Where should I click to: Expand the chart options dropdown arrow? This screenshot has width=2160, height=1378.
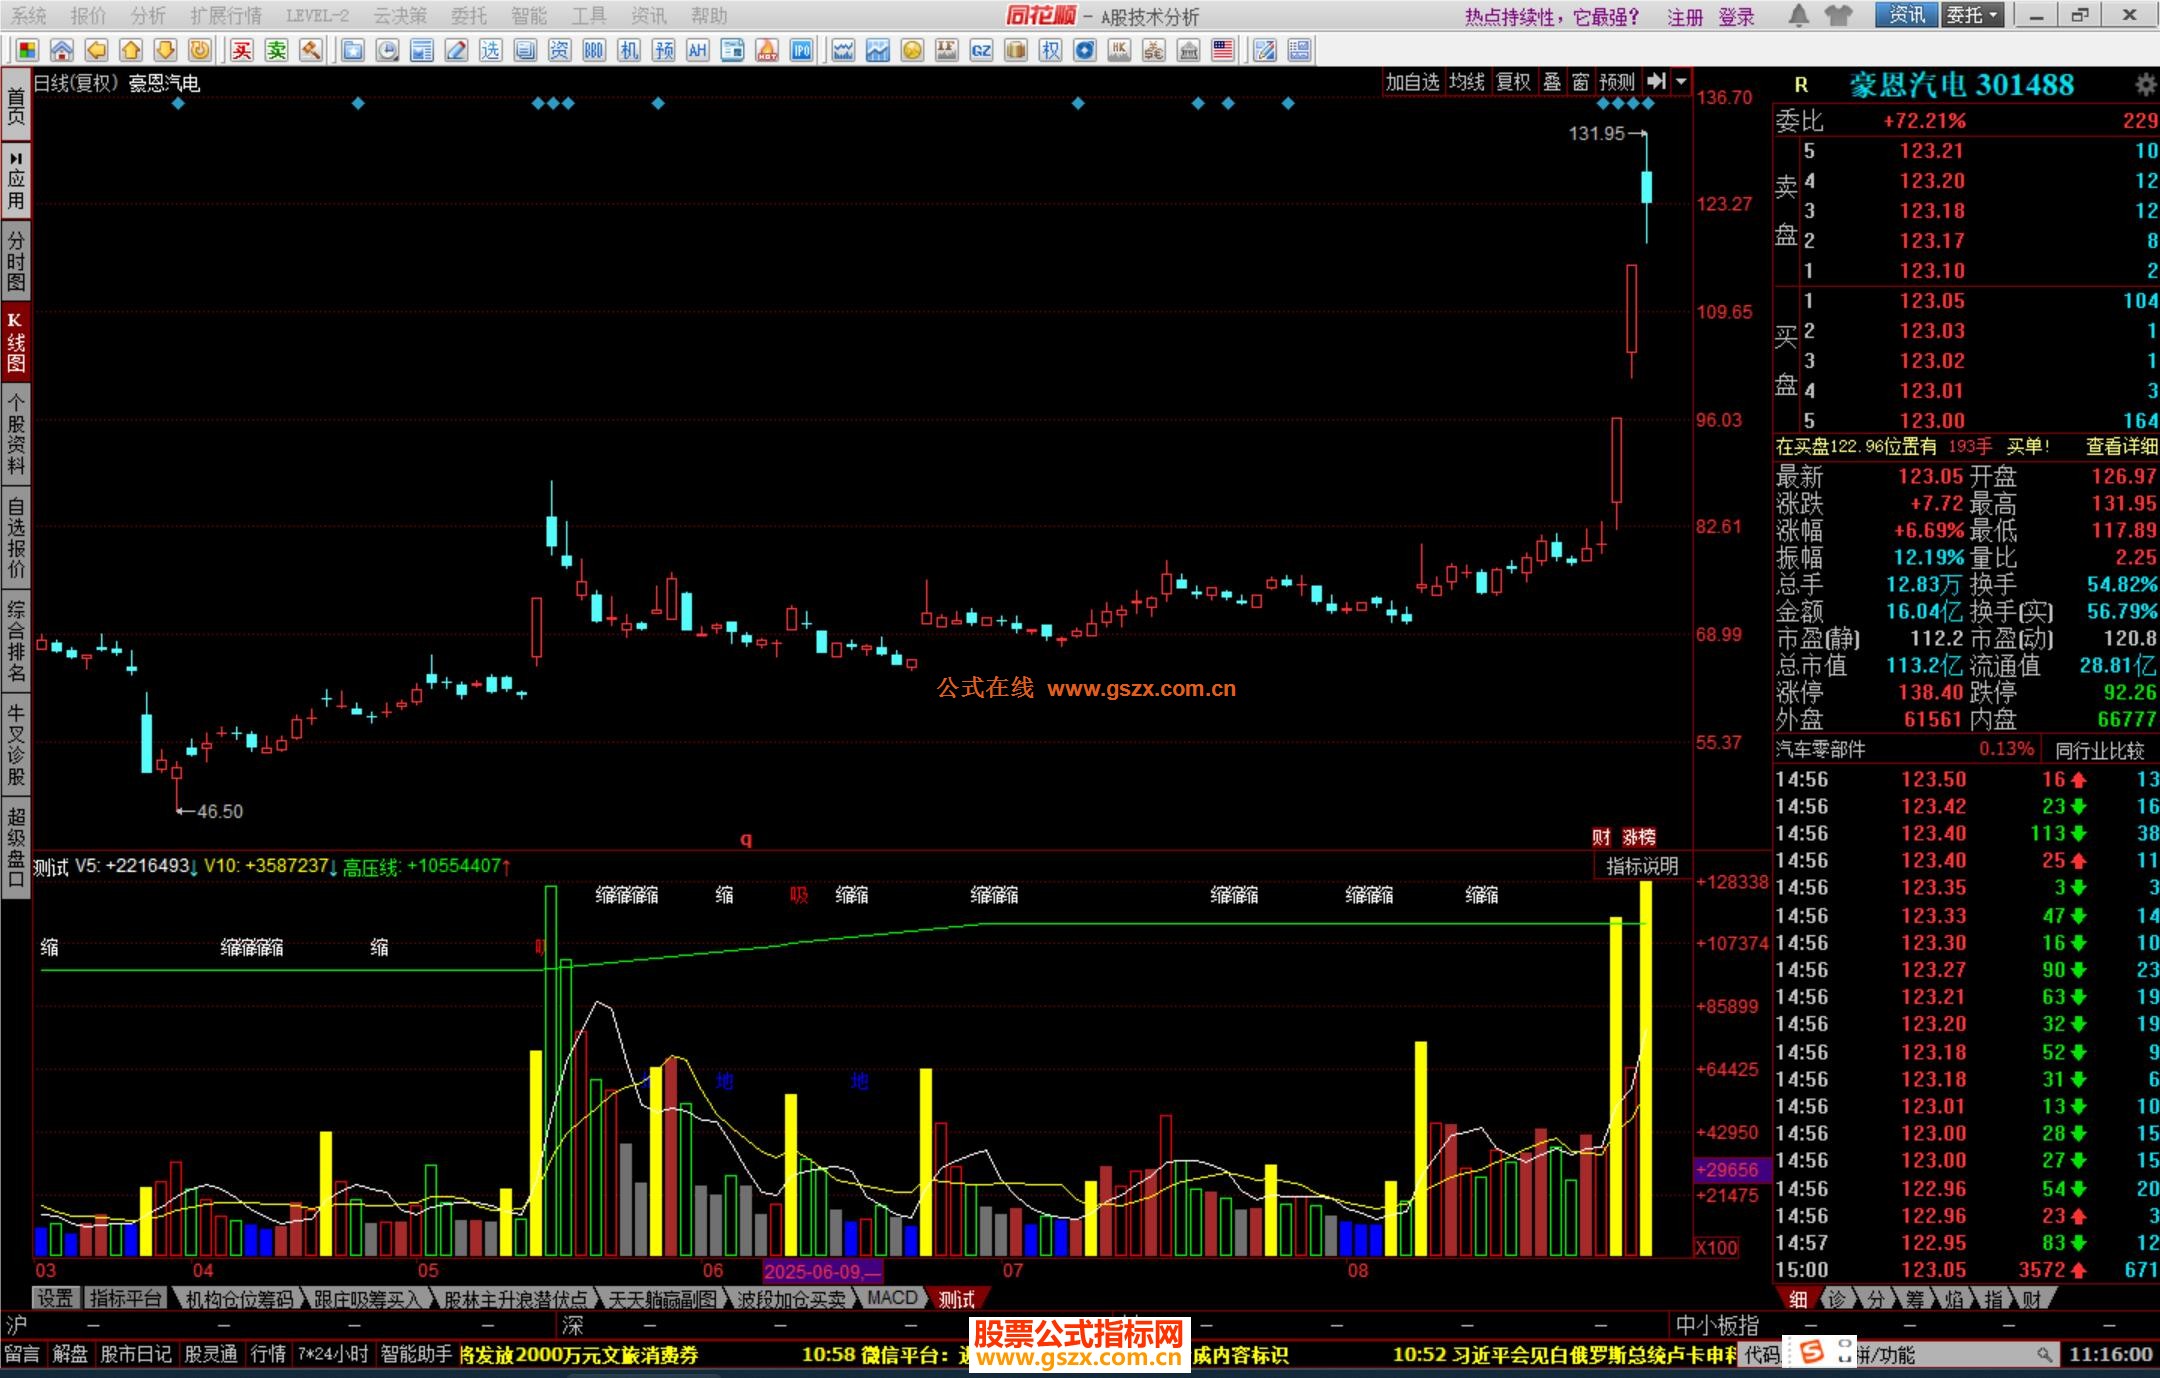click(x=1681, y=82)
